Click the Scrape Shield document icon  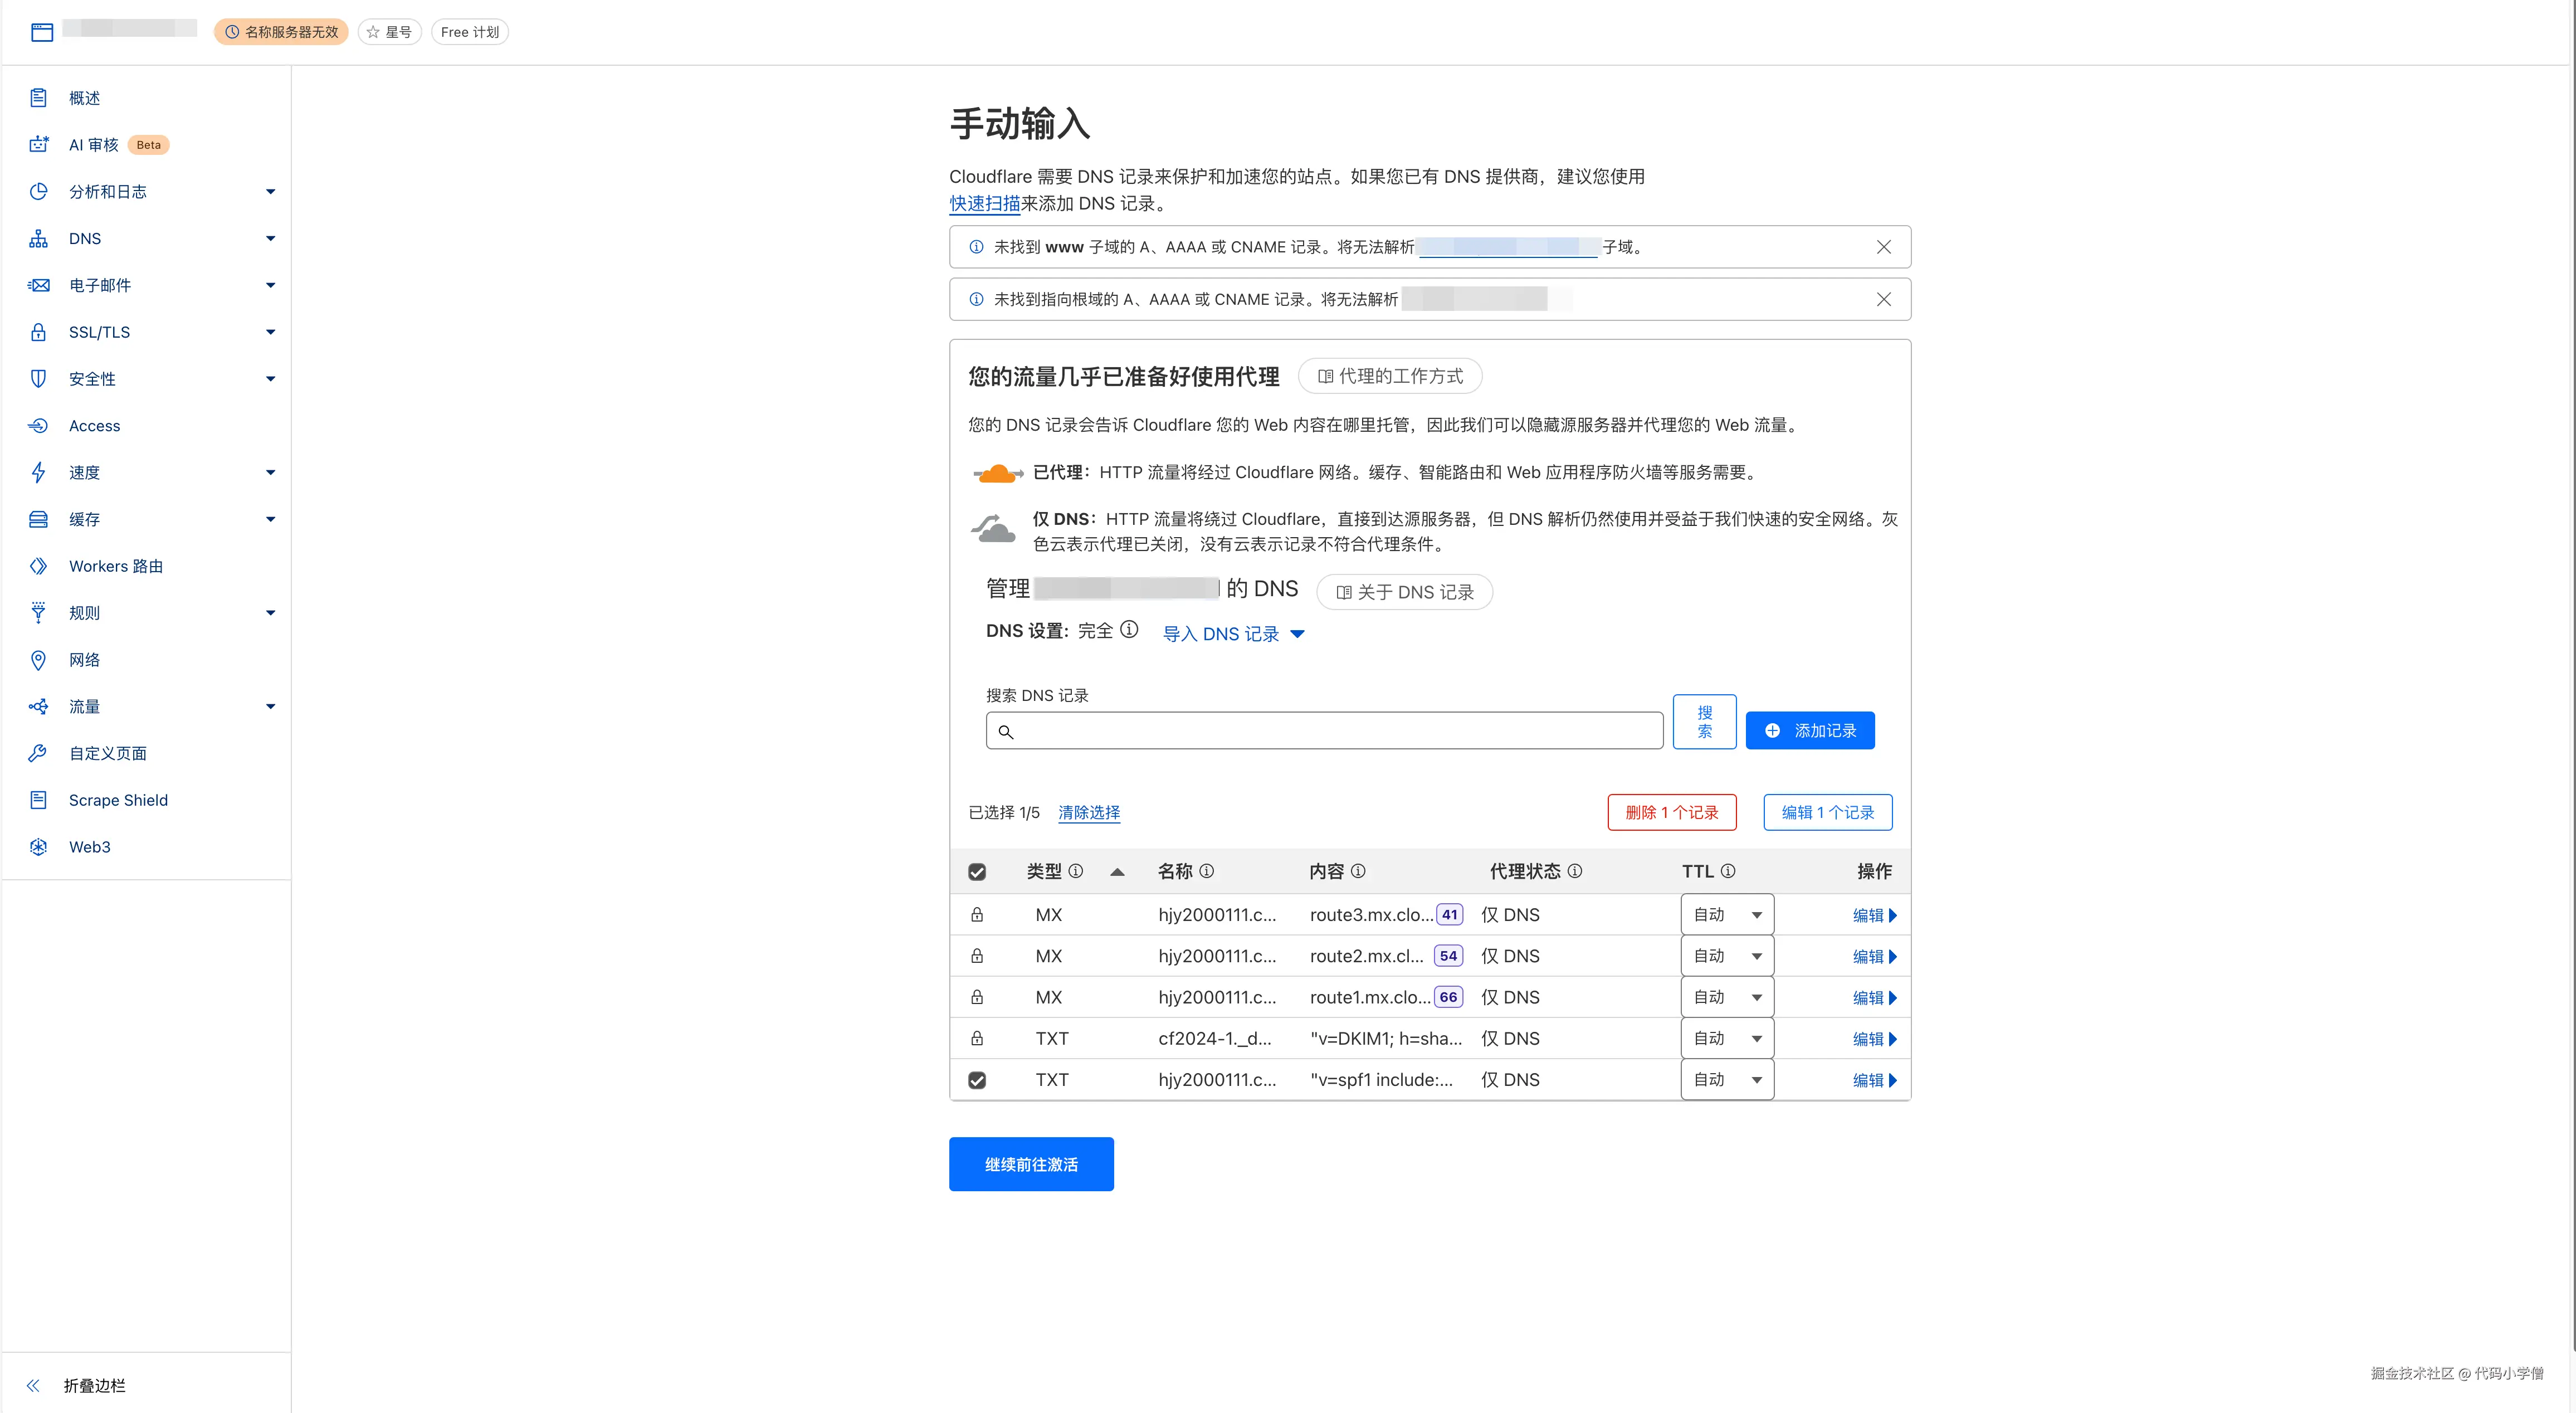coord(38,800)
